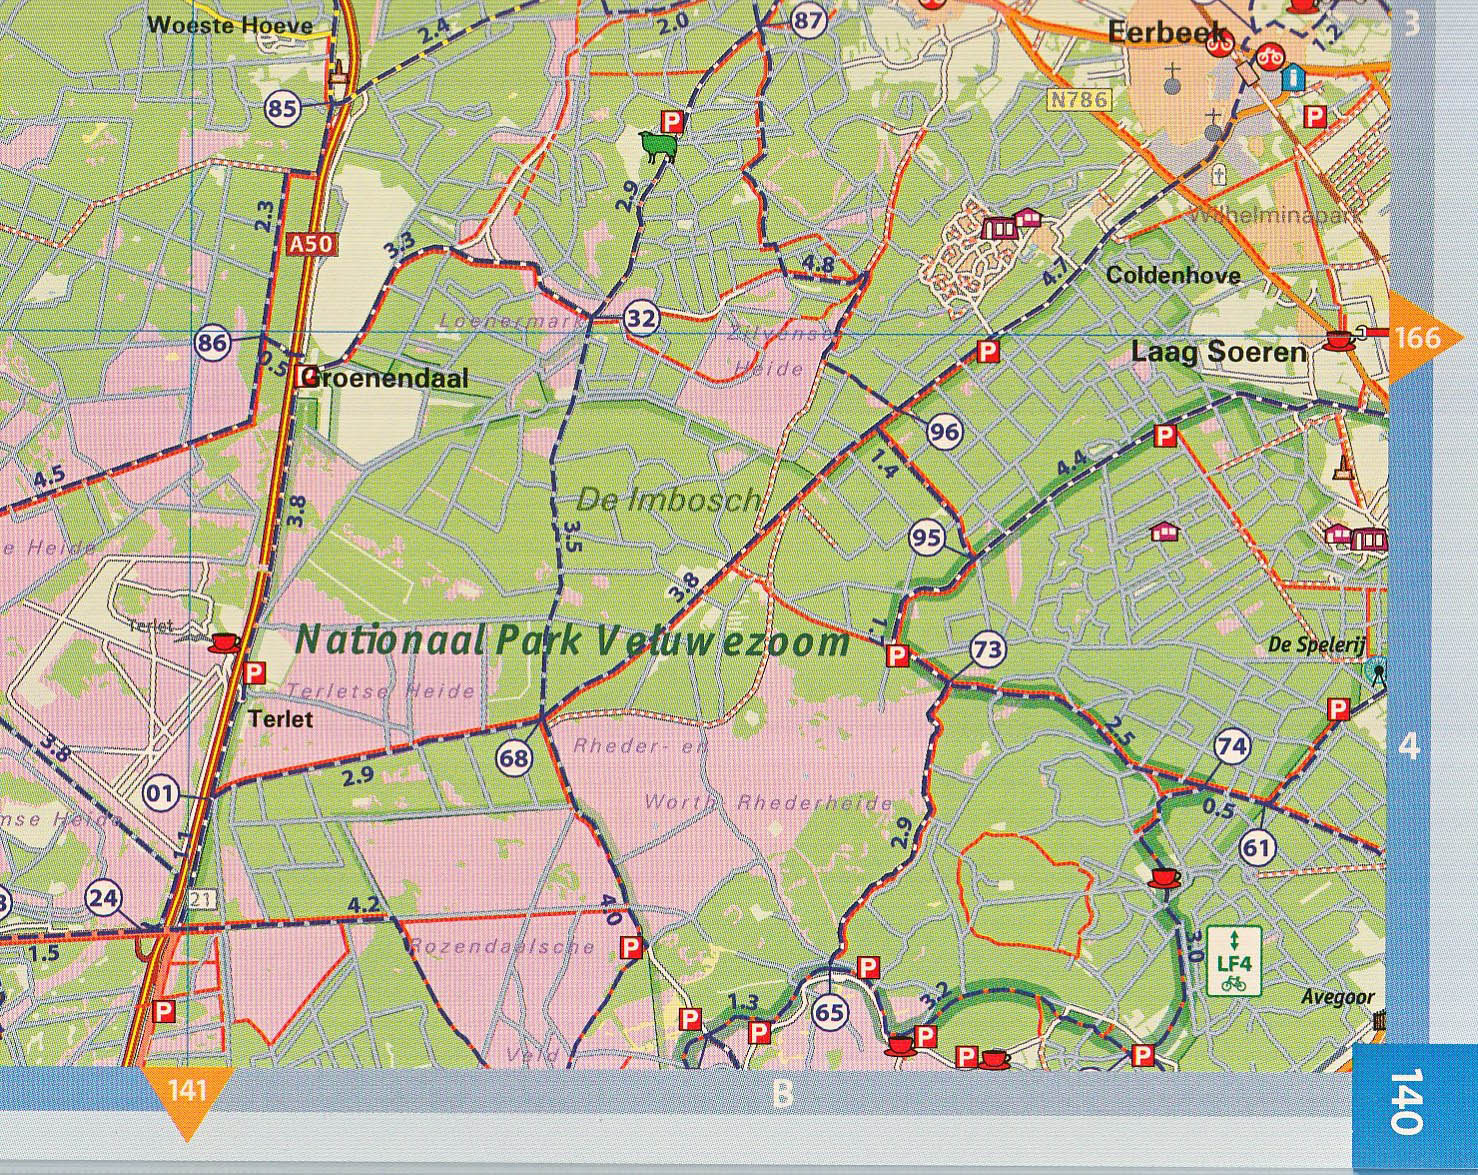The width and height of the screenshot is (1478, 1175).
Task: Select cycle junction node 85
Action: pyautogui.click(x=283, y=106)
